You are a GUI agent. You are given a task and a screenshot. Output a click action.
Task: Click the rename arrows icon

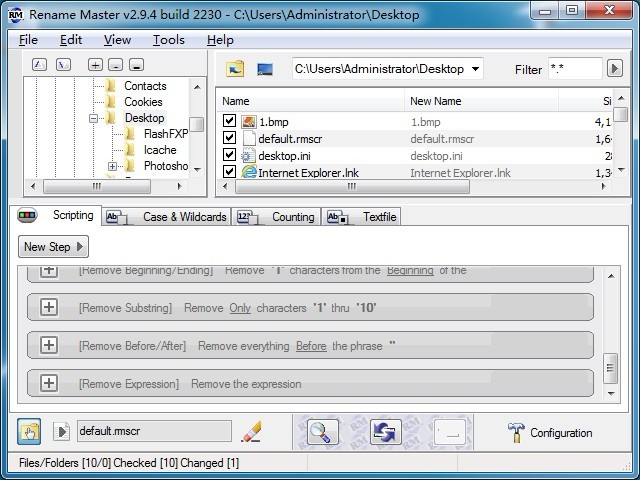(385, 432)
